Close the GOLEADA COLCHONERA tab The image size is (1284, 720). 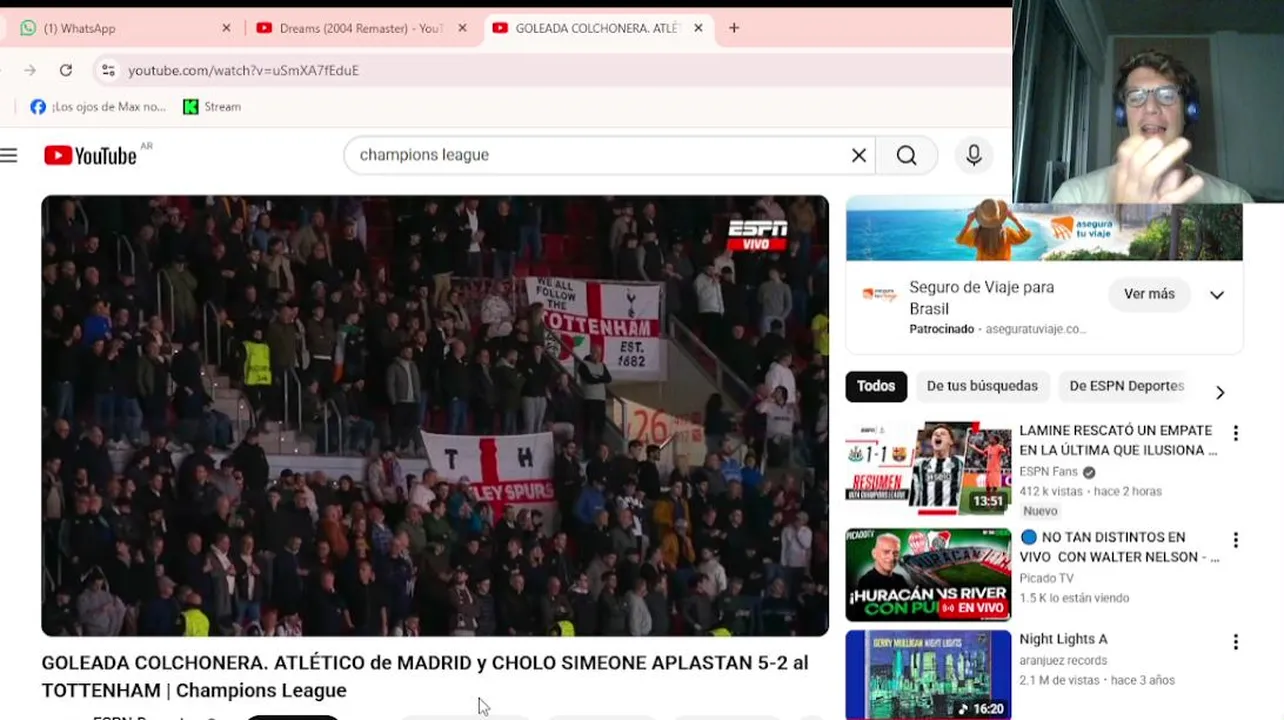(x=698, y=28)
